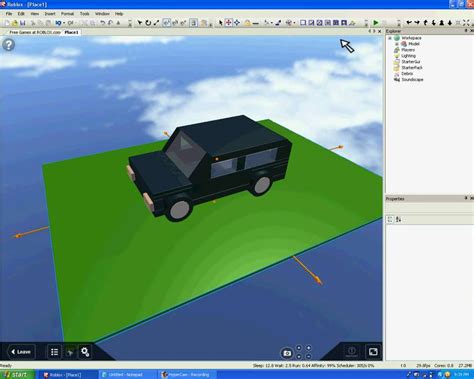This screenshot has height=379, width=474.
Task: Click the Leave game button
Action: click(x=21, y=352)
